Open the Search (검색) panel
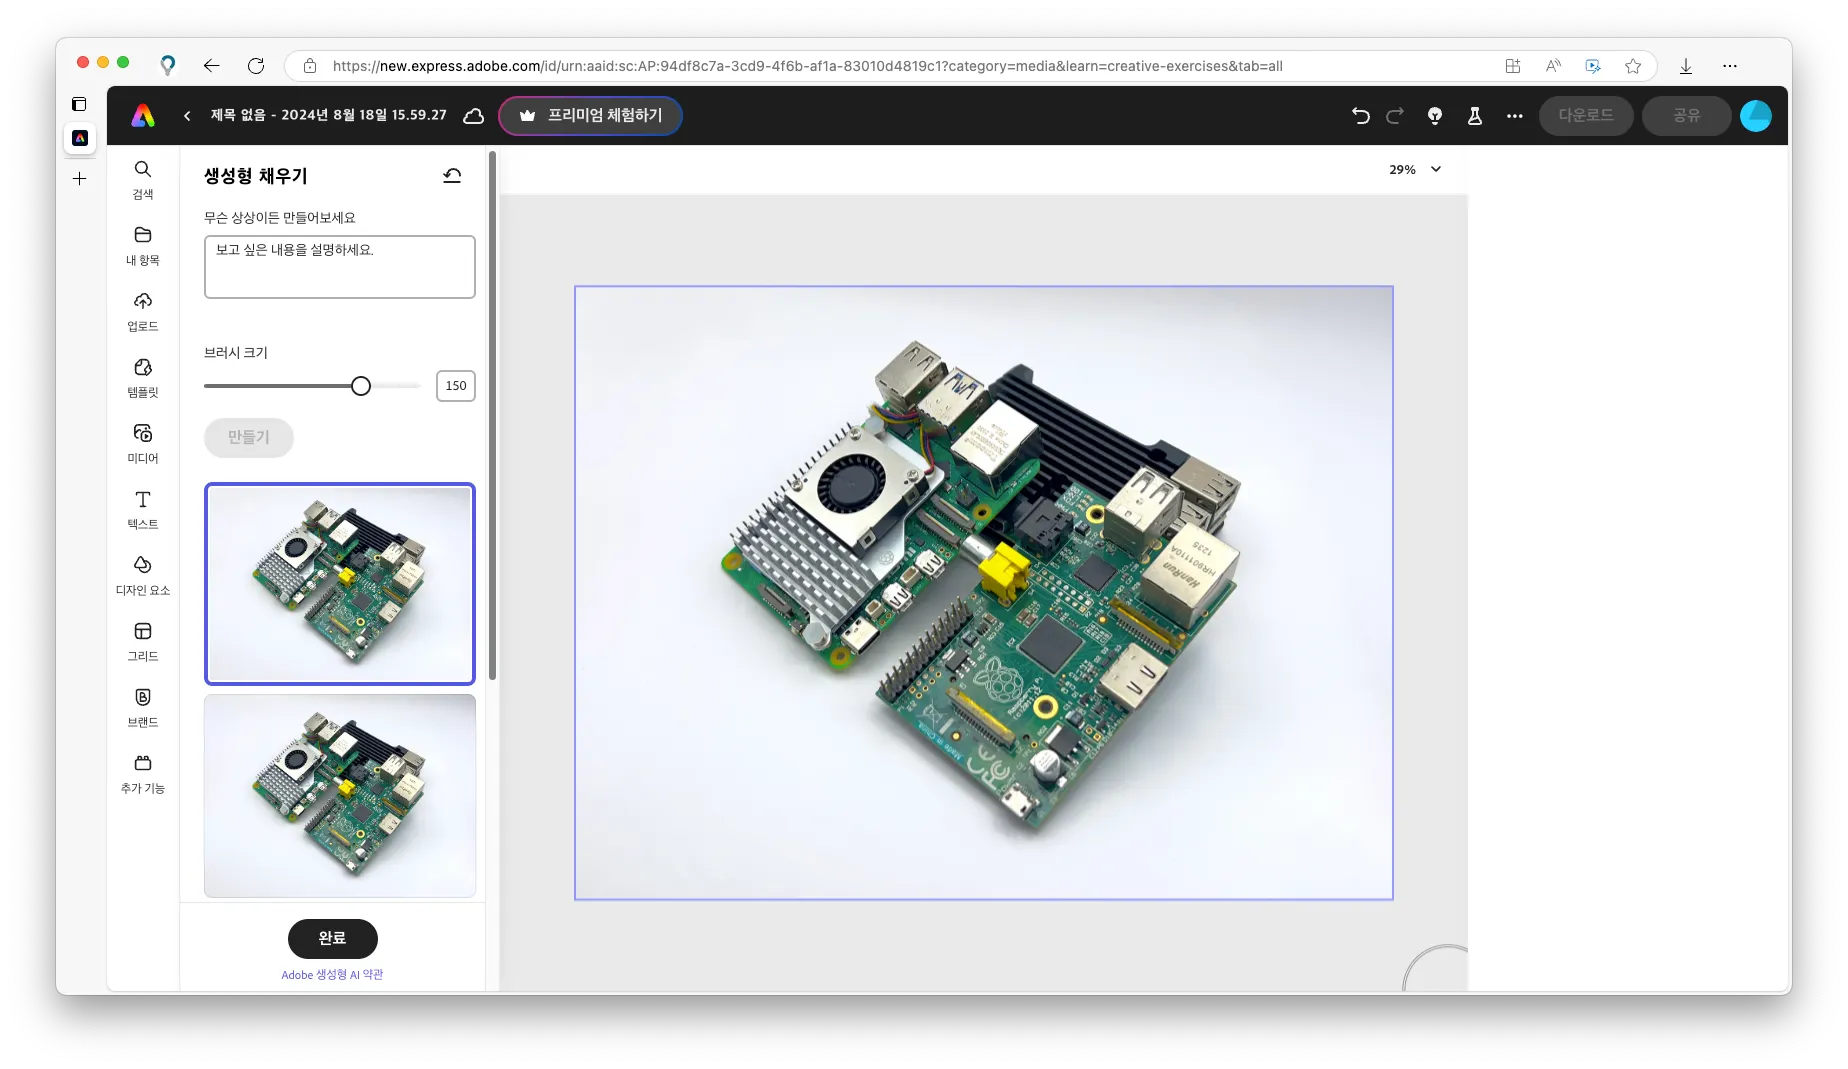The width and height of the screenshot is (1848, 1069). pos(143,180)
